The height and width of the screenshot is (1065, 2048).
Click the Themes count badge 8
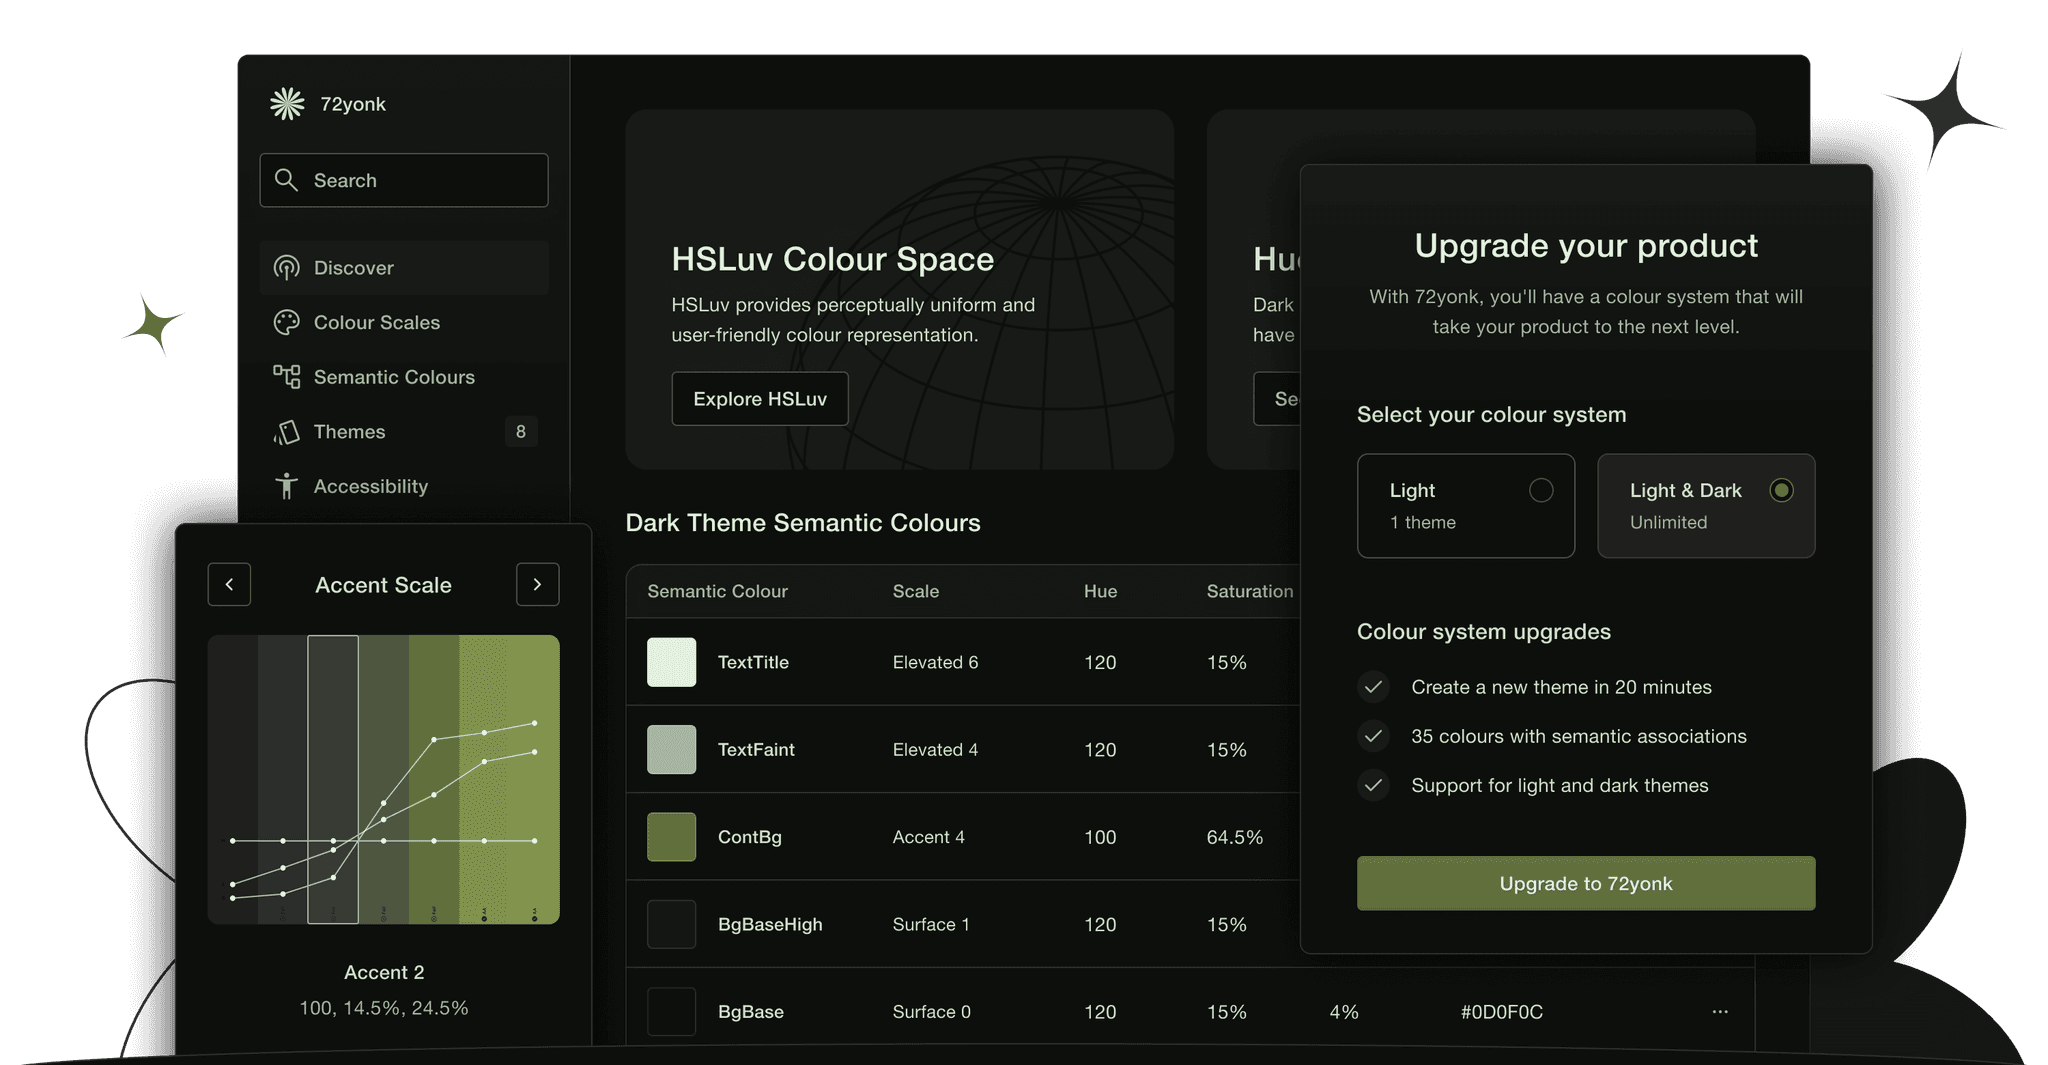(x=520, y=432)
